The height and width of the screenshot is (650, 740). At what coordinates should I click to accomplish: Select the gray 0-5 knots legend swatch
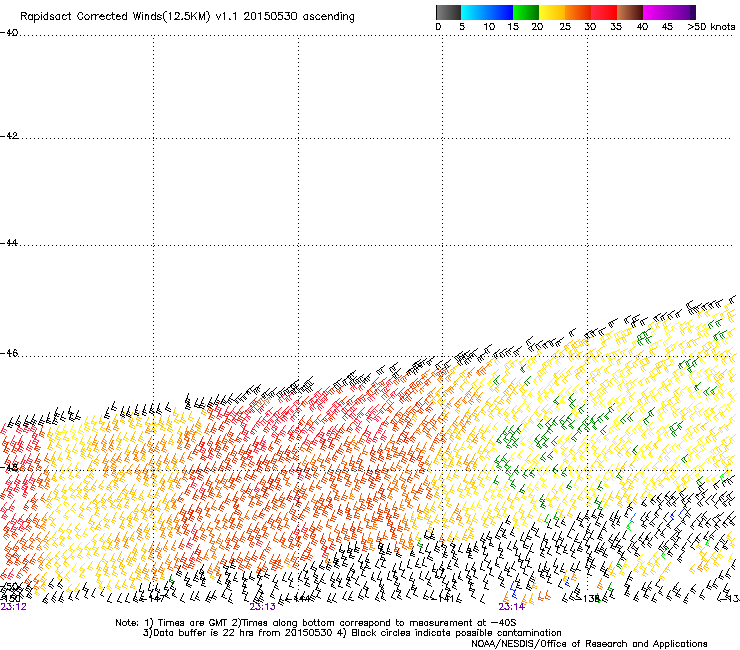(448, 12)
